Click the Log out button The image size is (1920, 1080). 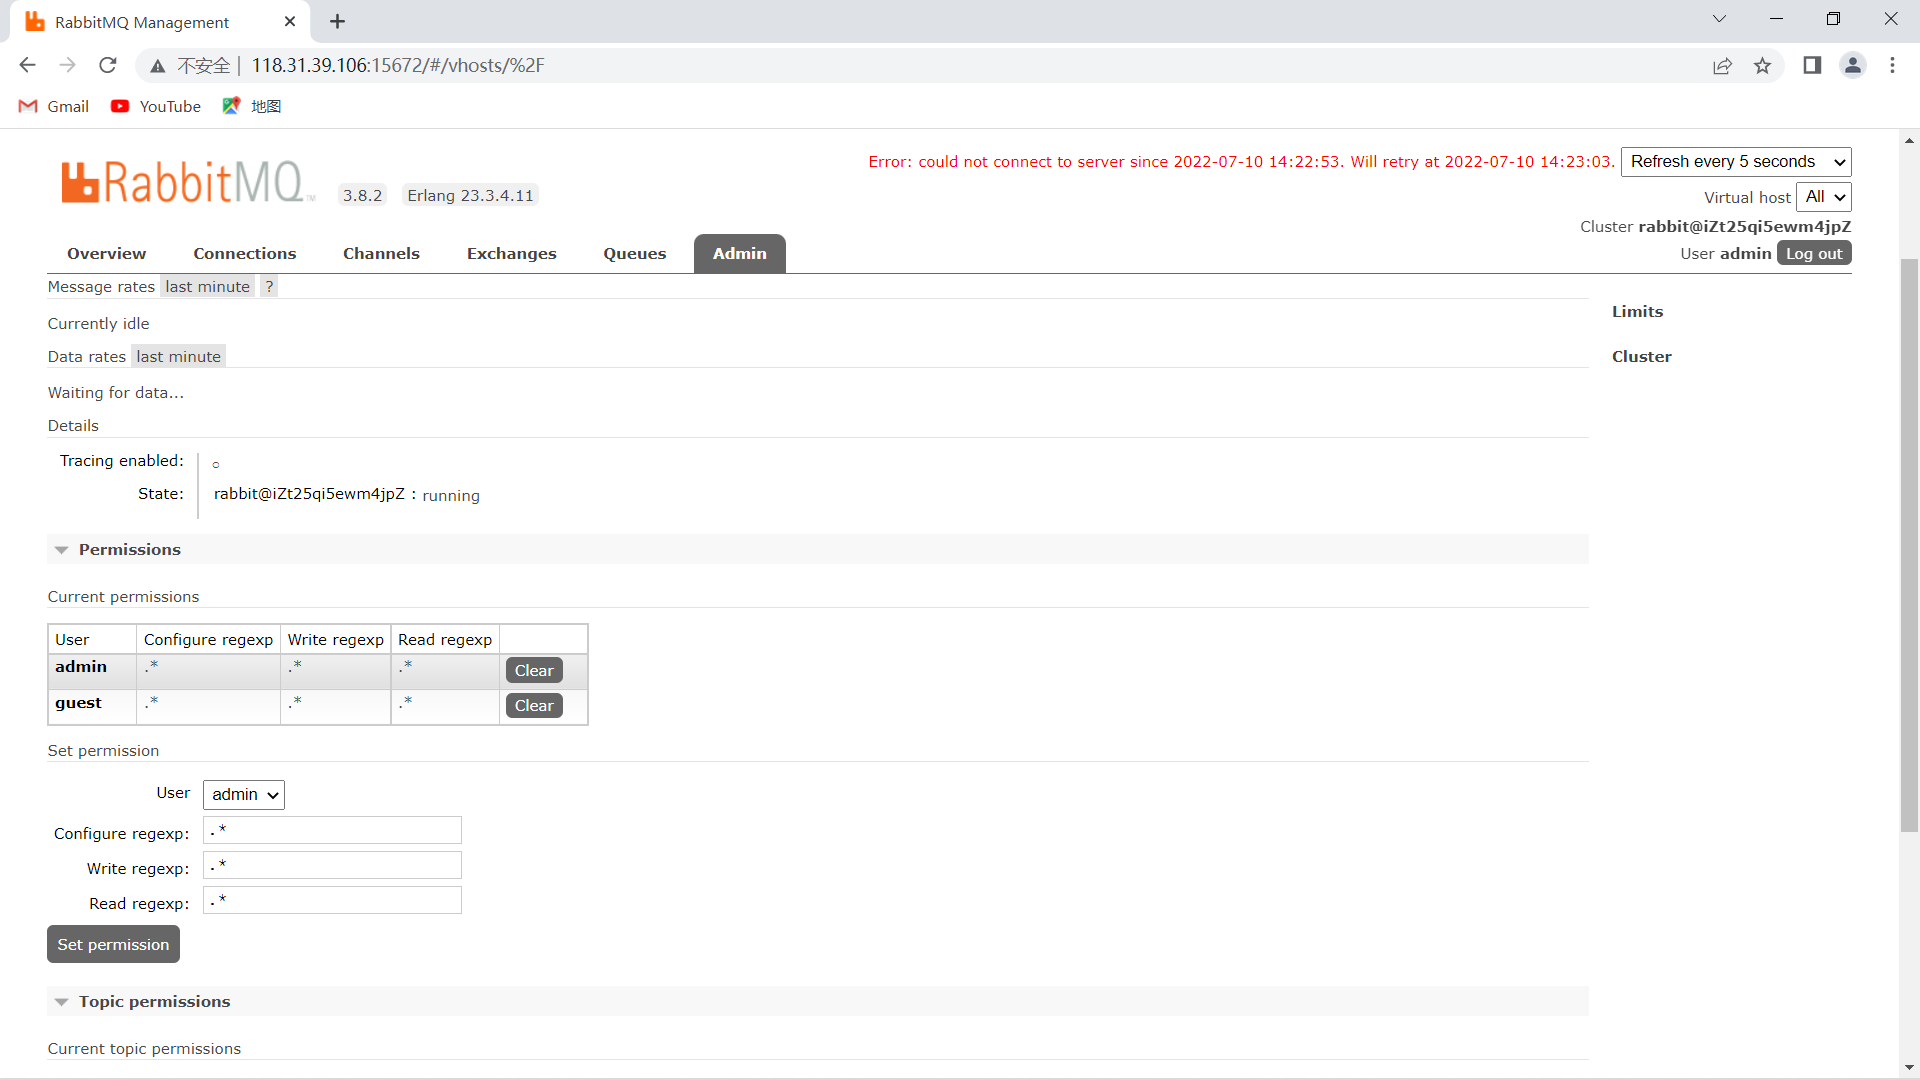click(x=1813, y=254)
